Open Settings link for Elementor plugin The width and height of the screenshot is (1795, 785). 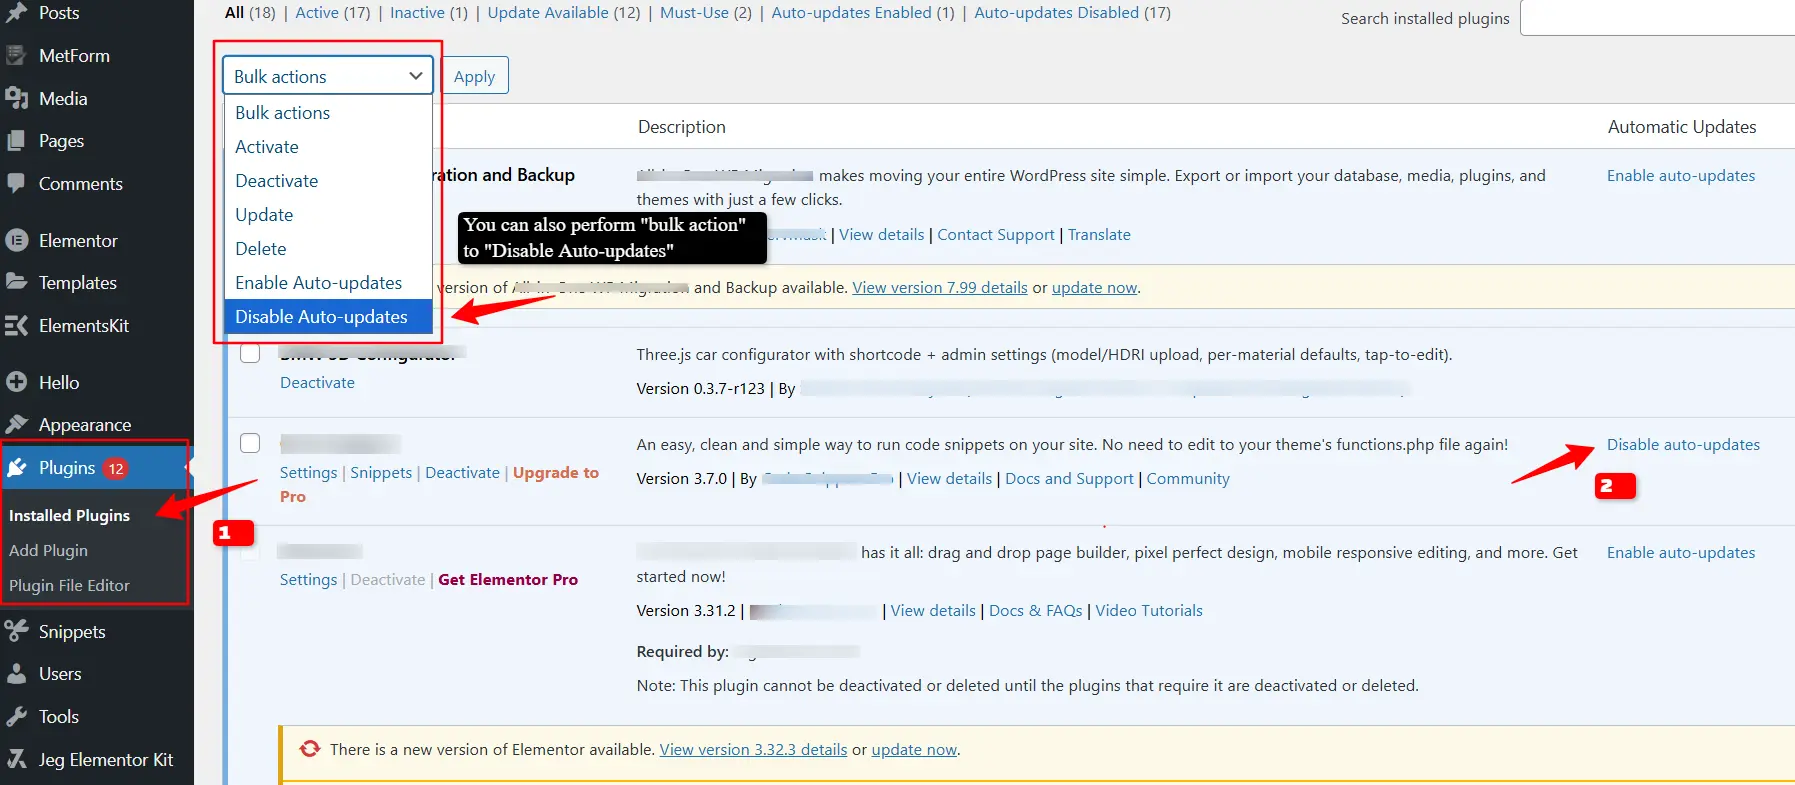pyautogui.click(x=308, y=580)
